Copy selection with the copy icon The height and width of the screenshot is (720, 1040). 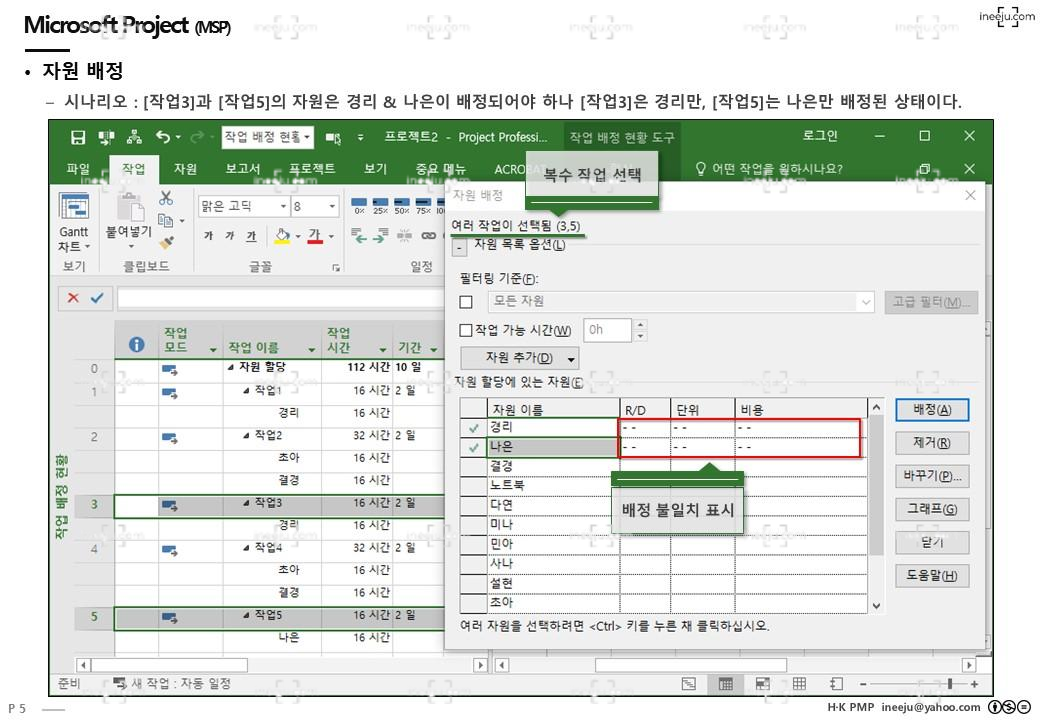[x=165, y=220]
